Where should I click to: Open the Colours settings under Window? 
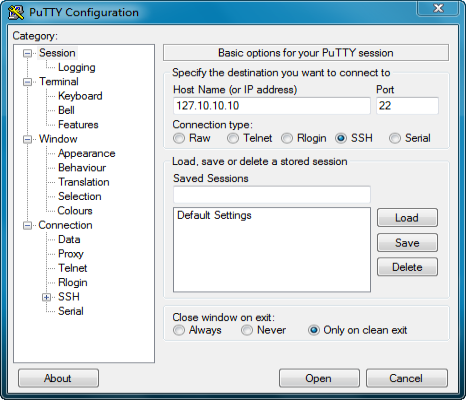coord(75,211)
